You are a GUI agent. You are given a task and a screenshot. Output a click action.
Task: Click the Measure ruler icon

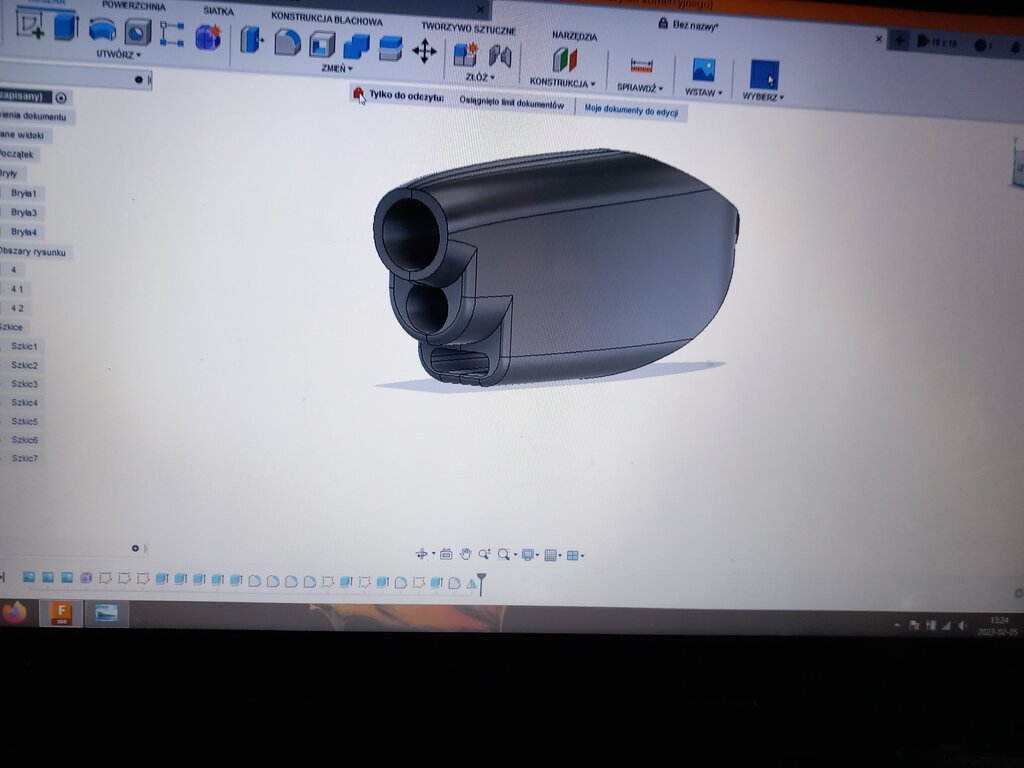pos(641,66)
